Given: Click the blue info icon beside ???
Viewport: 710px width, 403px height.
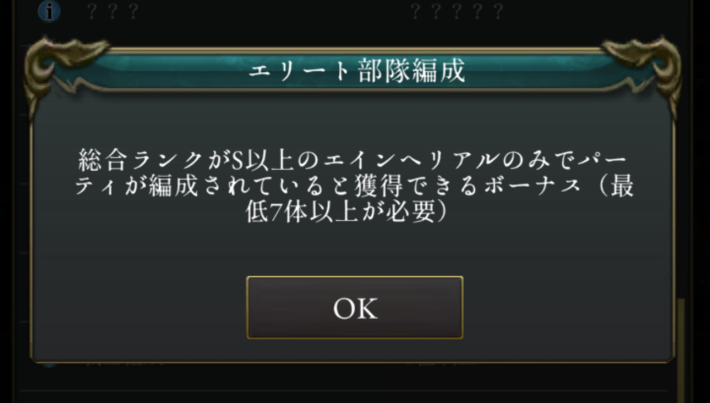Looking at the screenshot, I should (49, 11).
